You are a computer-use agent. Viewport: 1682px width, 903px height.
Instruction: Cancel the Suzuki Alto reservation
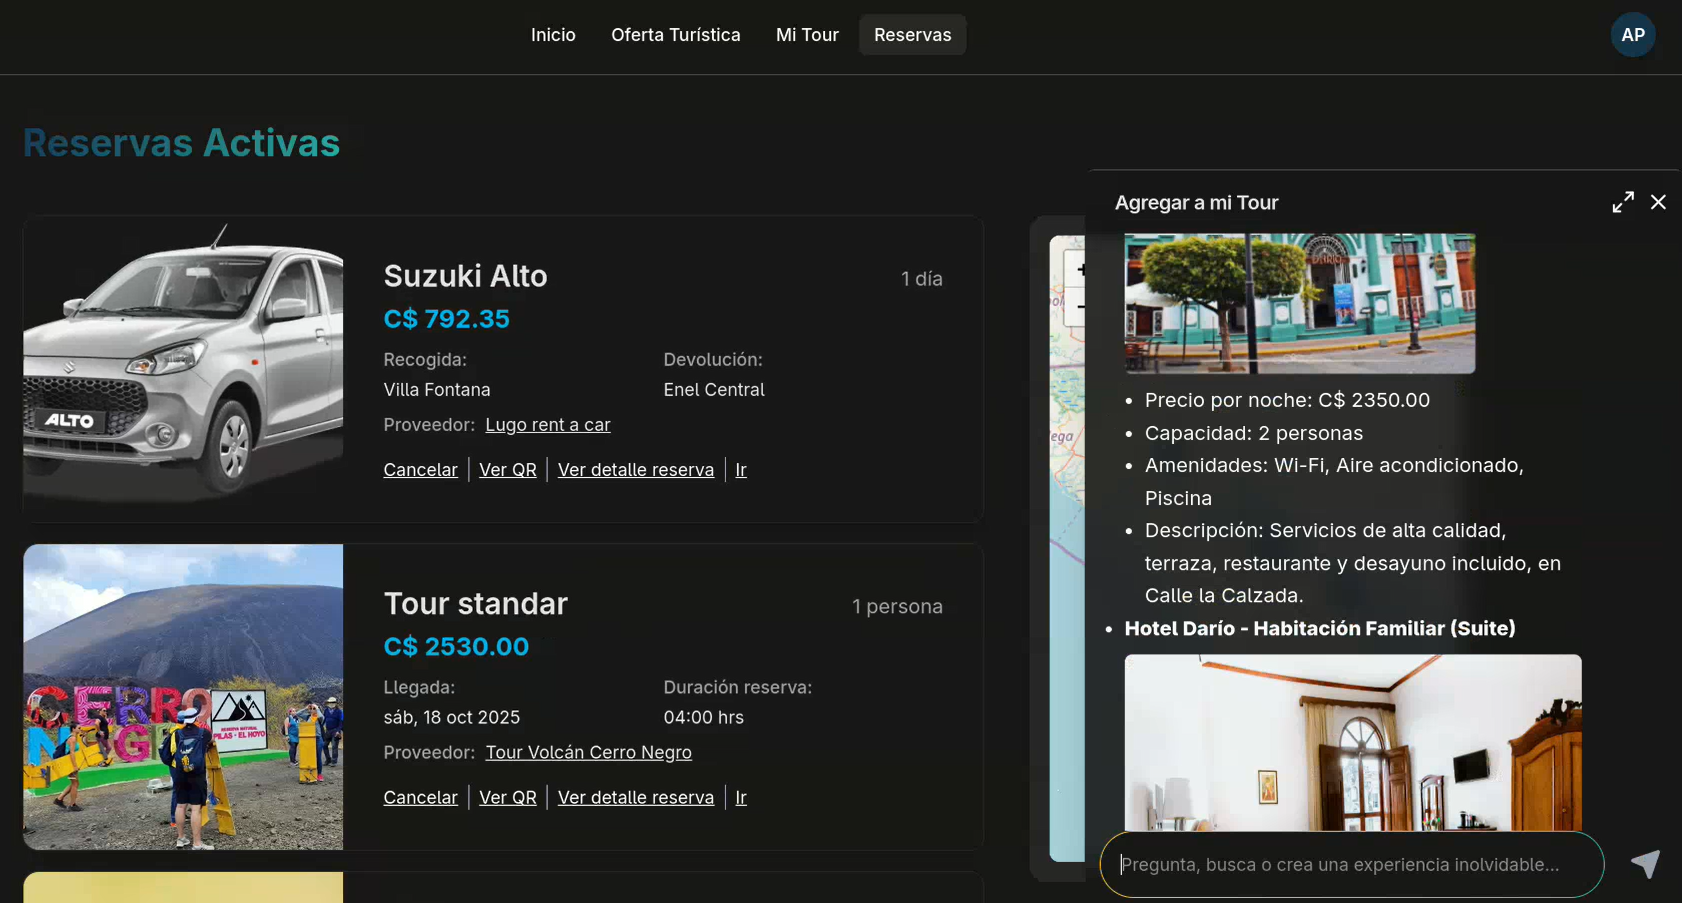pos(420,470)
